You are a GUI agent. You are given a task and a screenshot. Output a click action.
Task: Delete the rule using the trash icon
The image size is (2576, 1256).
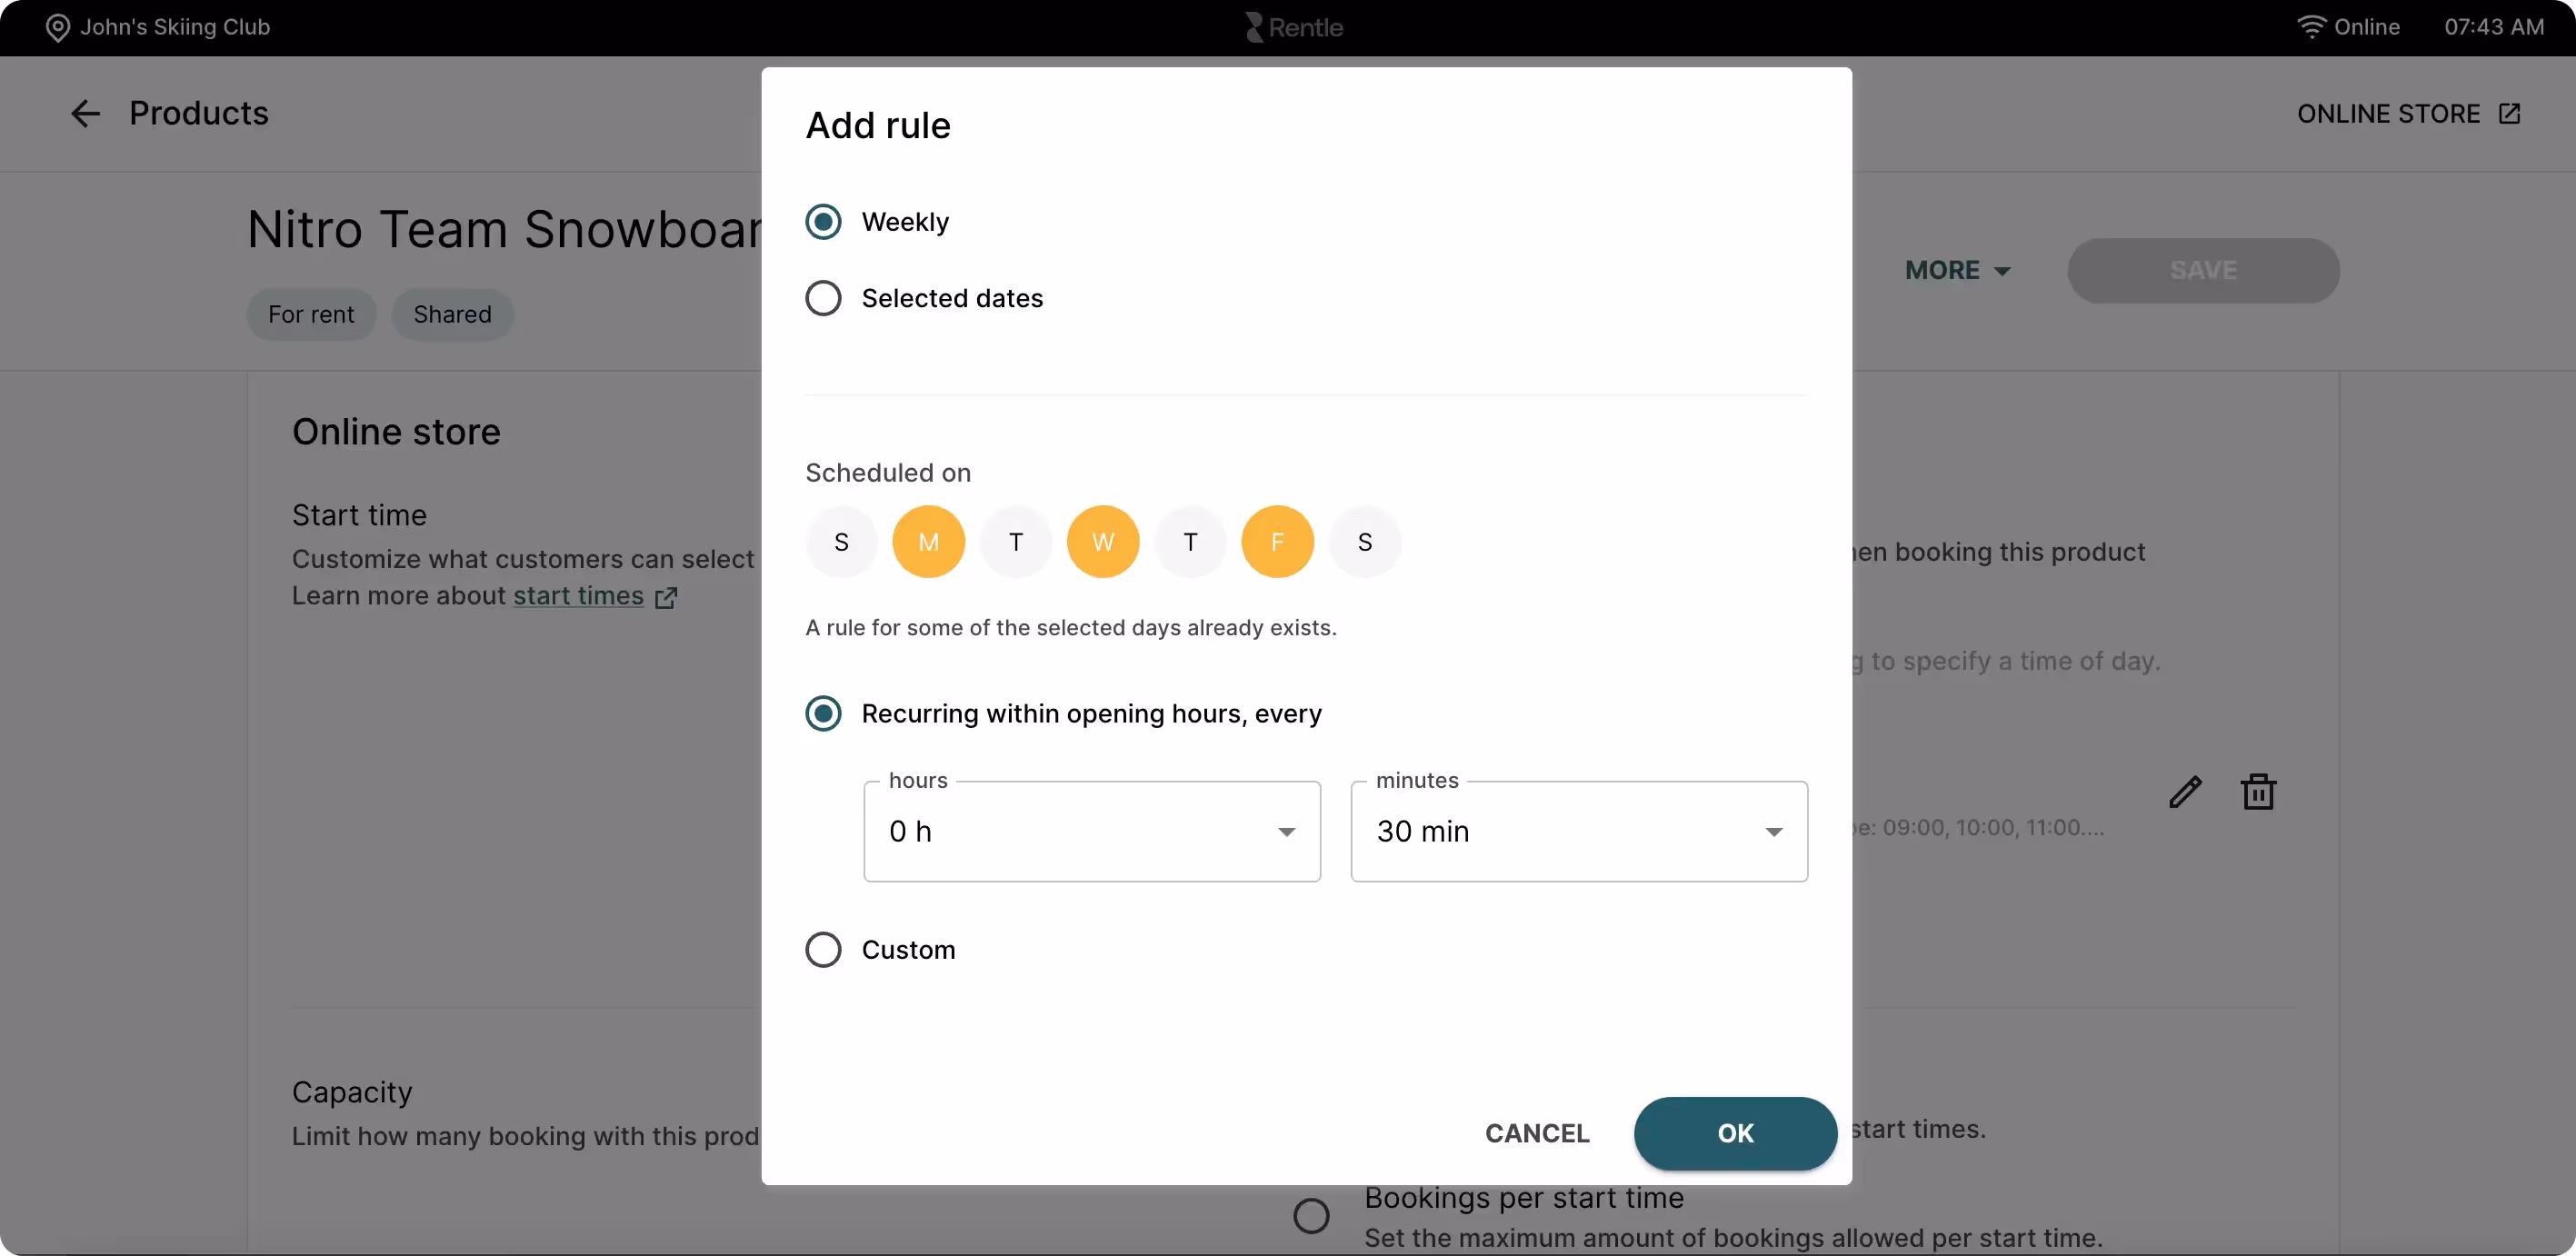(2258, 790)
